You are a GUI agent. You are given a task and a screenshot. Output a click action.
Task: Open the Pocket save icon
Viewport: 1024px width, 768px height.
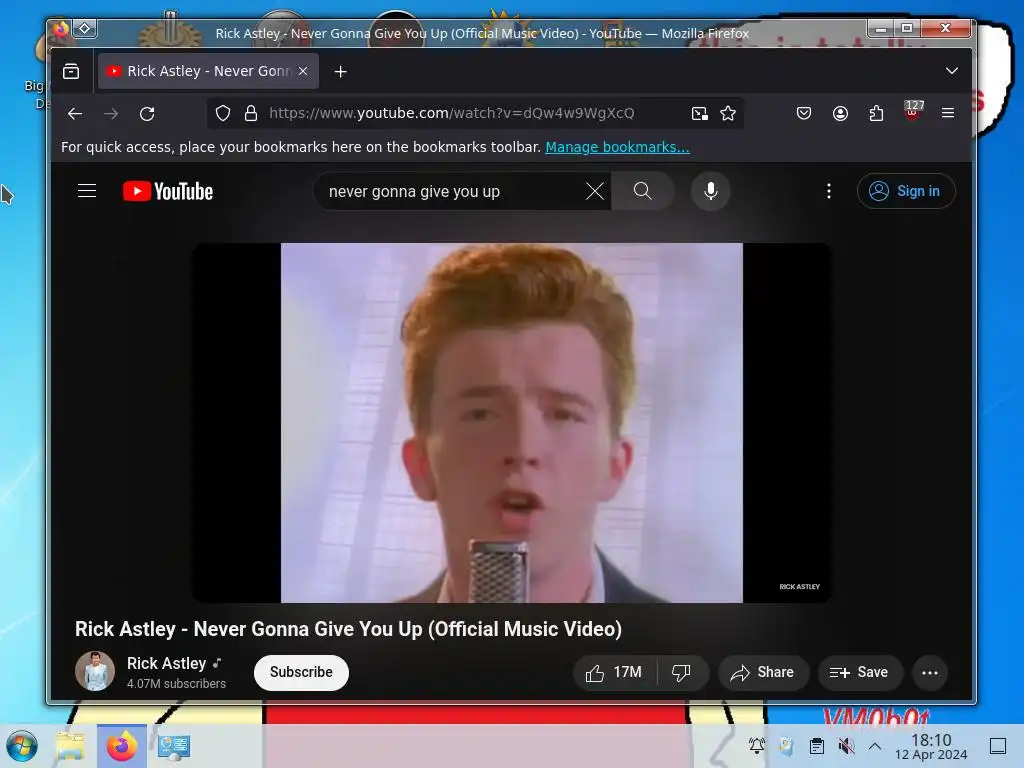[804, 114]
